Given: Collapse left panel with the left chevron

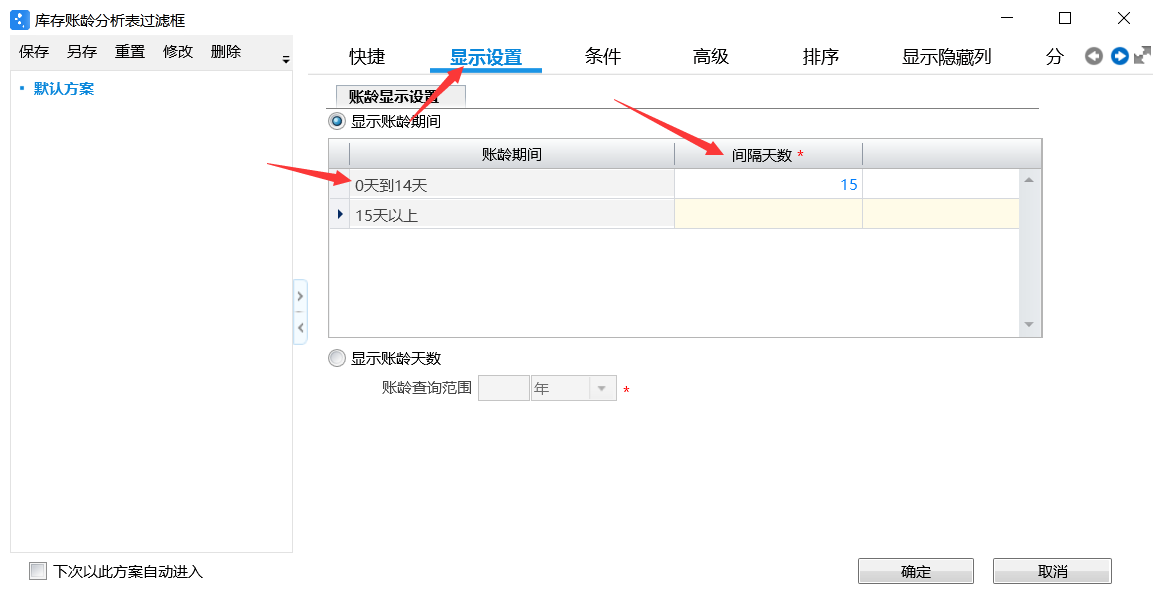Looking at the screenshot, I should click(x=300, y=327).
